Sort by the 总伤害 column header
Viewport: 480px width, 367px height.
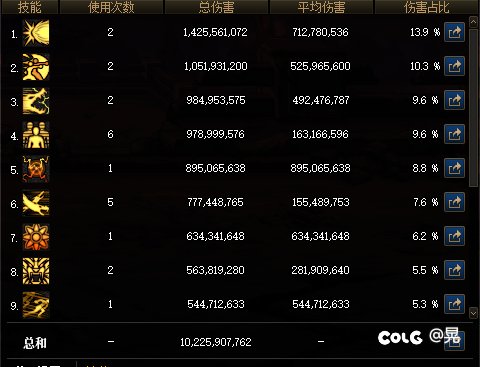tap(216, 7)
